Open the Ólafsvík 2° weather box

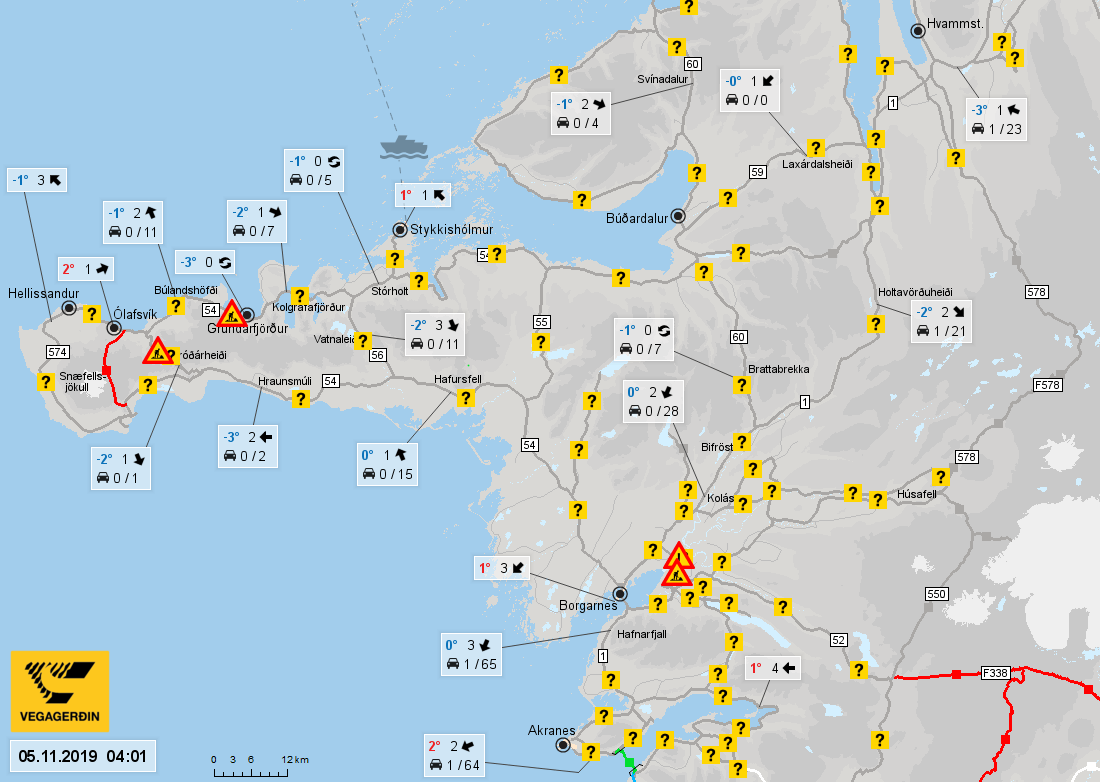[x=86, y=269]
